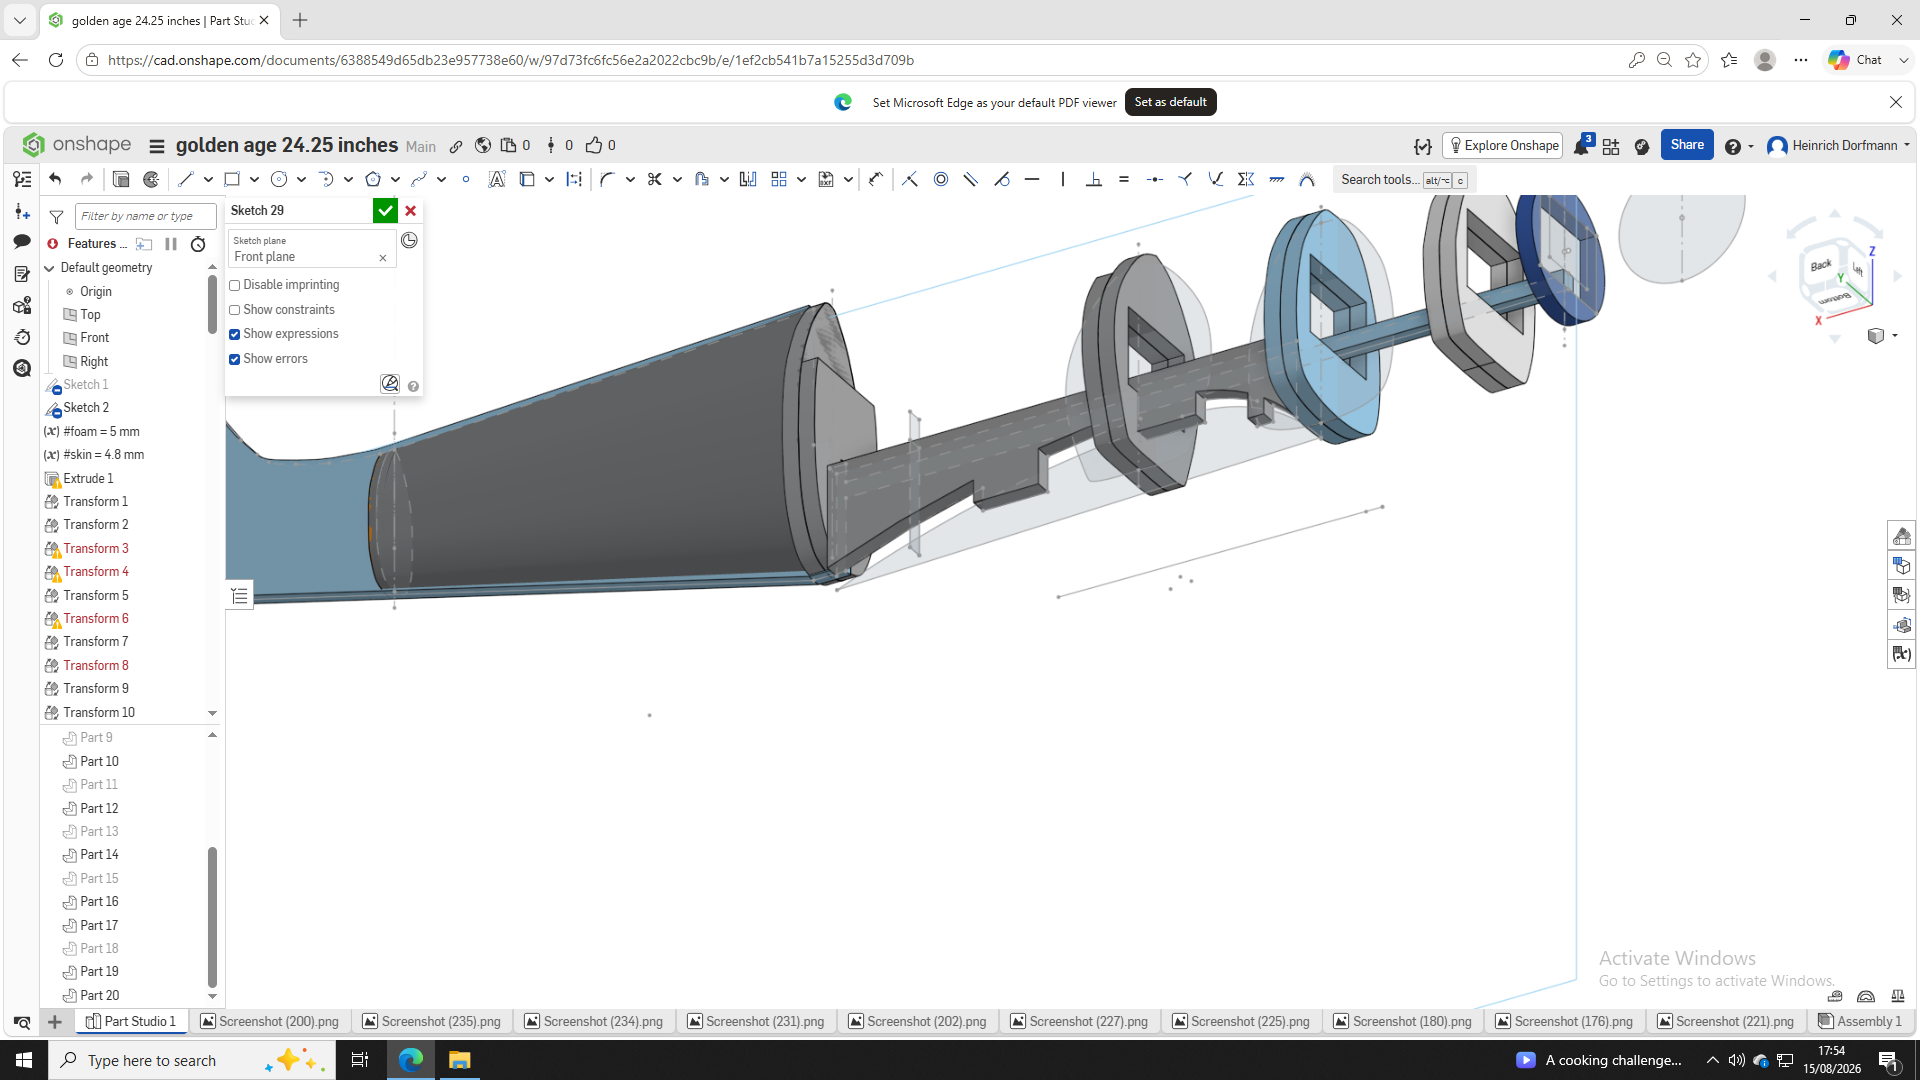Open the Screenshot (200).png tab
Viewport: 1920px width, 1080px height.
(x=270, y=1021)
